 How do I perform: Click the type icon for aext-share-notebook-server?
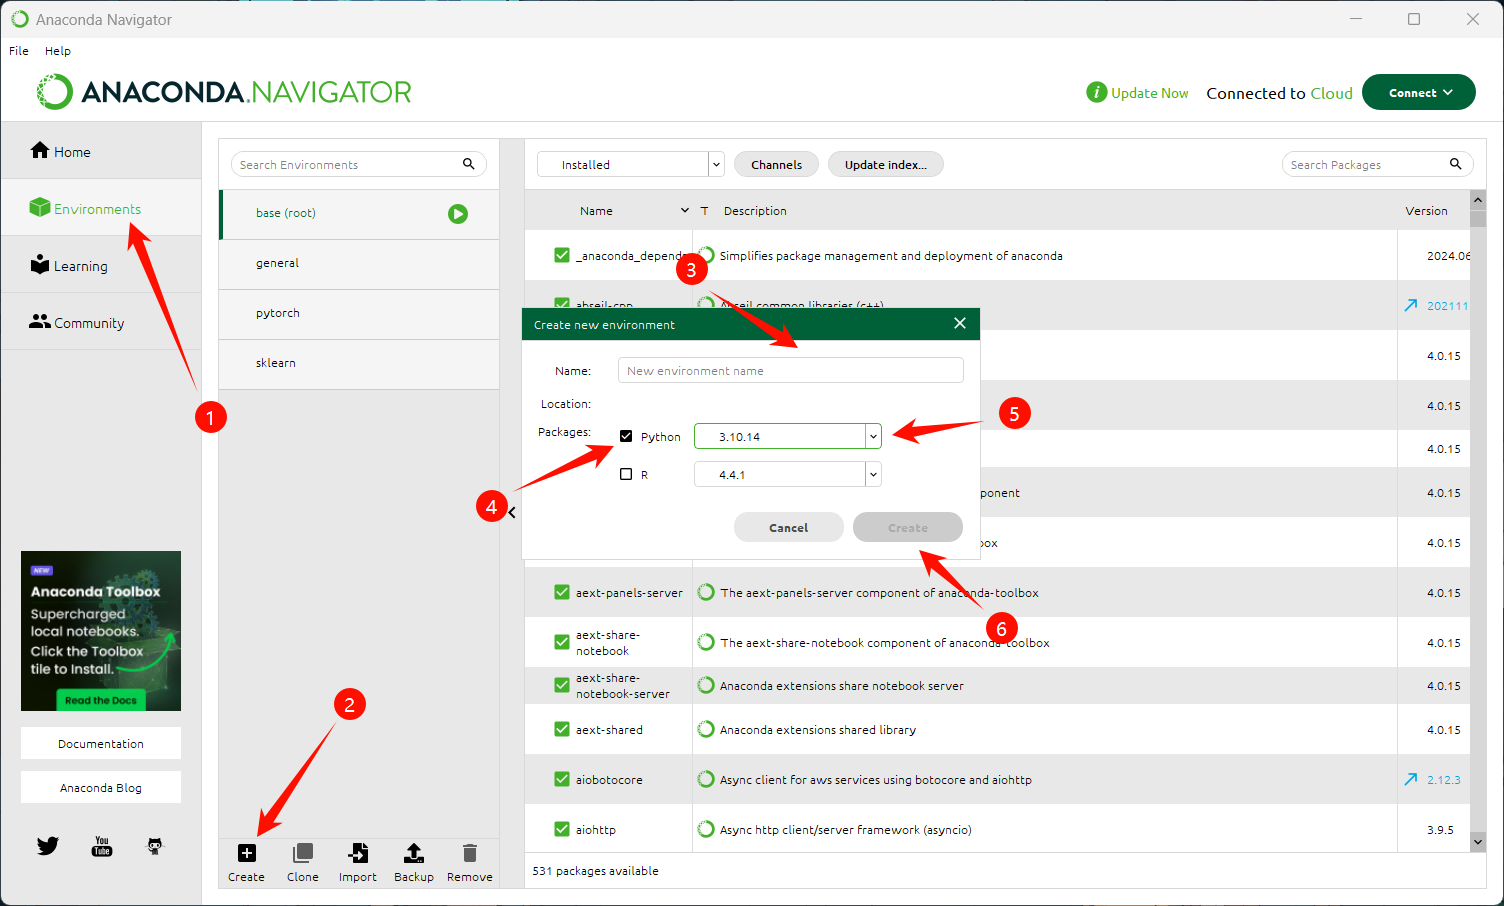[706, 685]
